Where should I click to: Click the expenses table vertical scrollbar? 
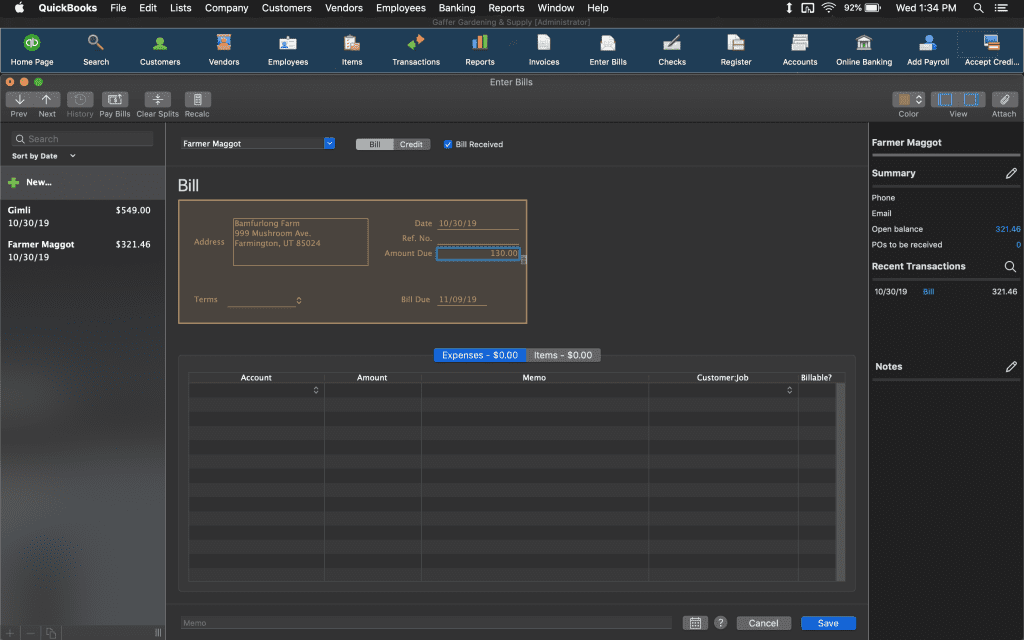(x=840, y=482)
